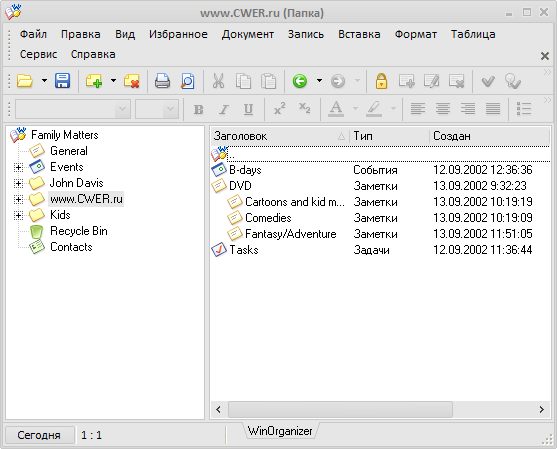Add a new folder with plus icon
The image size is (557, 449).
pos(94,81)
